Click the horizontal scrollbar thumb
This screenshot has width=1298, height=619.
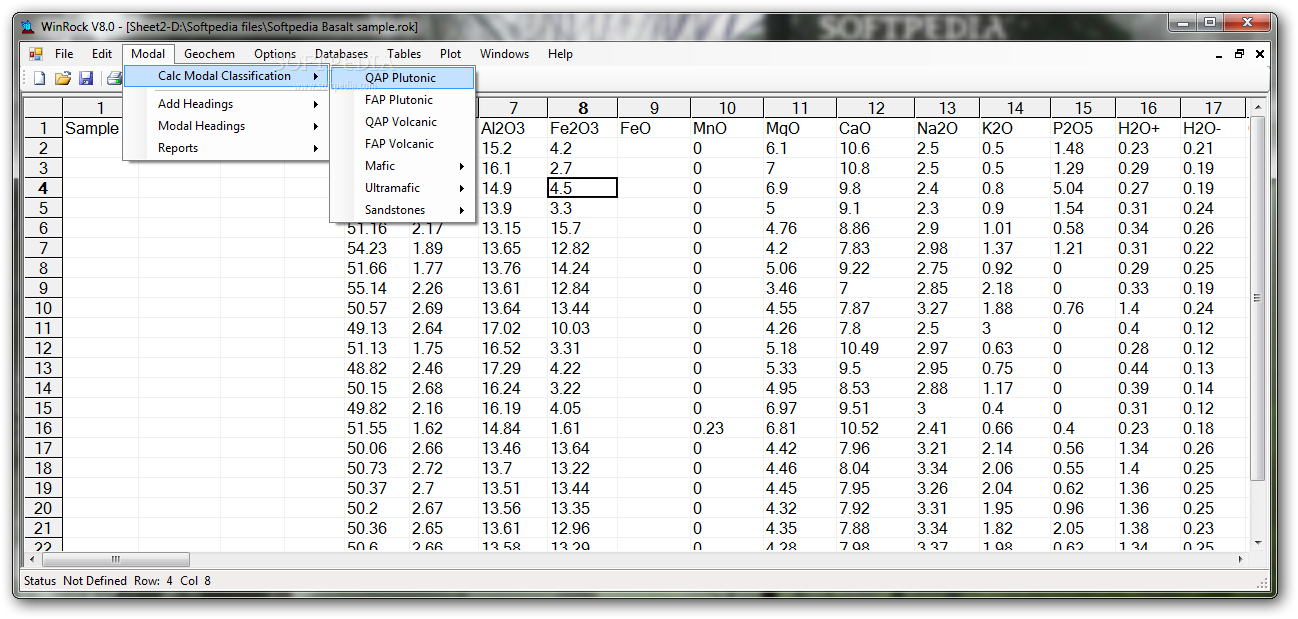(x=115, y=559)
